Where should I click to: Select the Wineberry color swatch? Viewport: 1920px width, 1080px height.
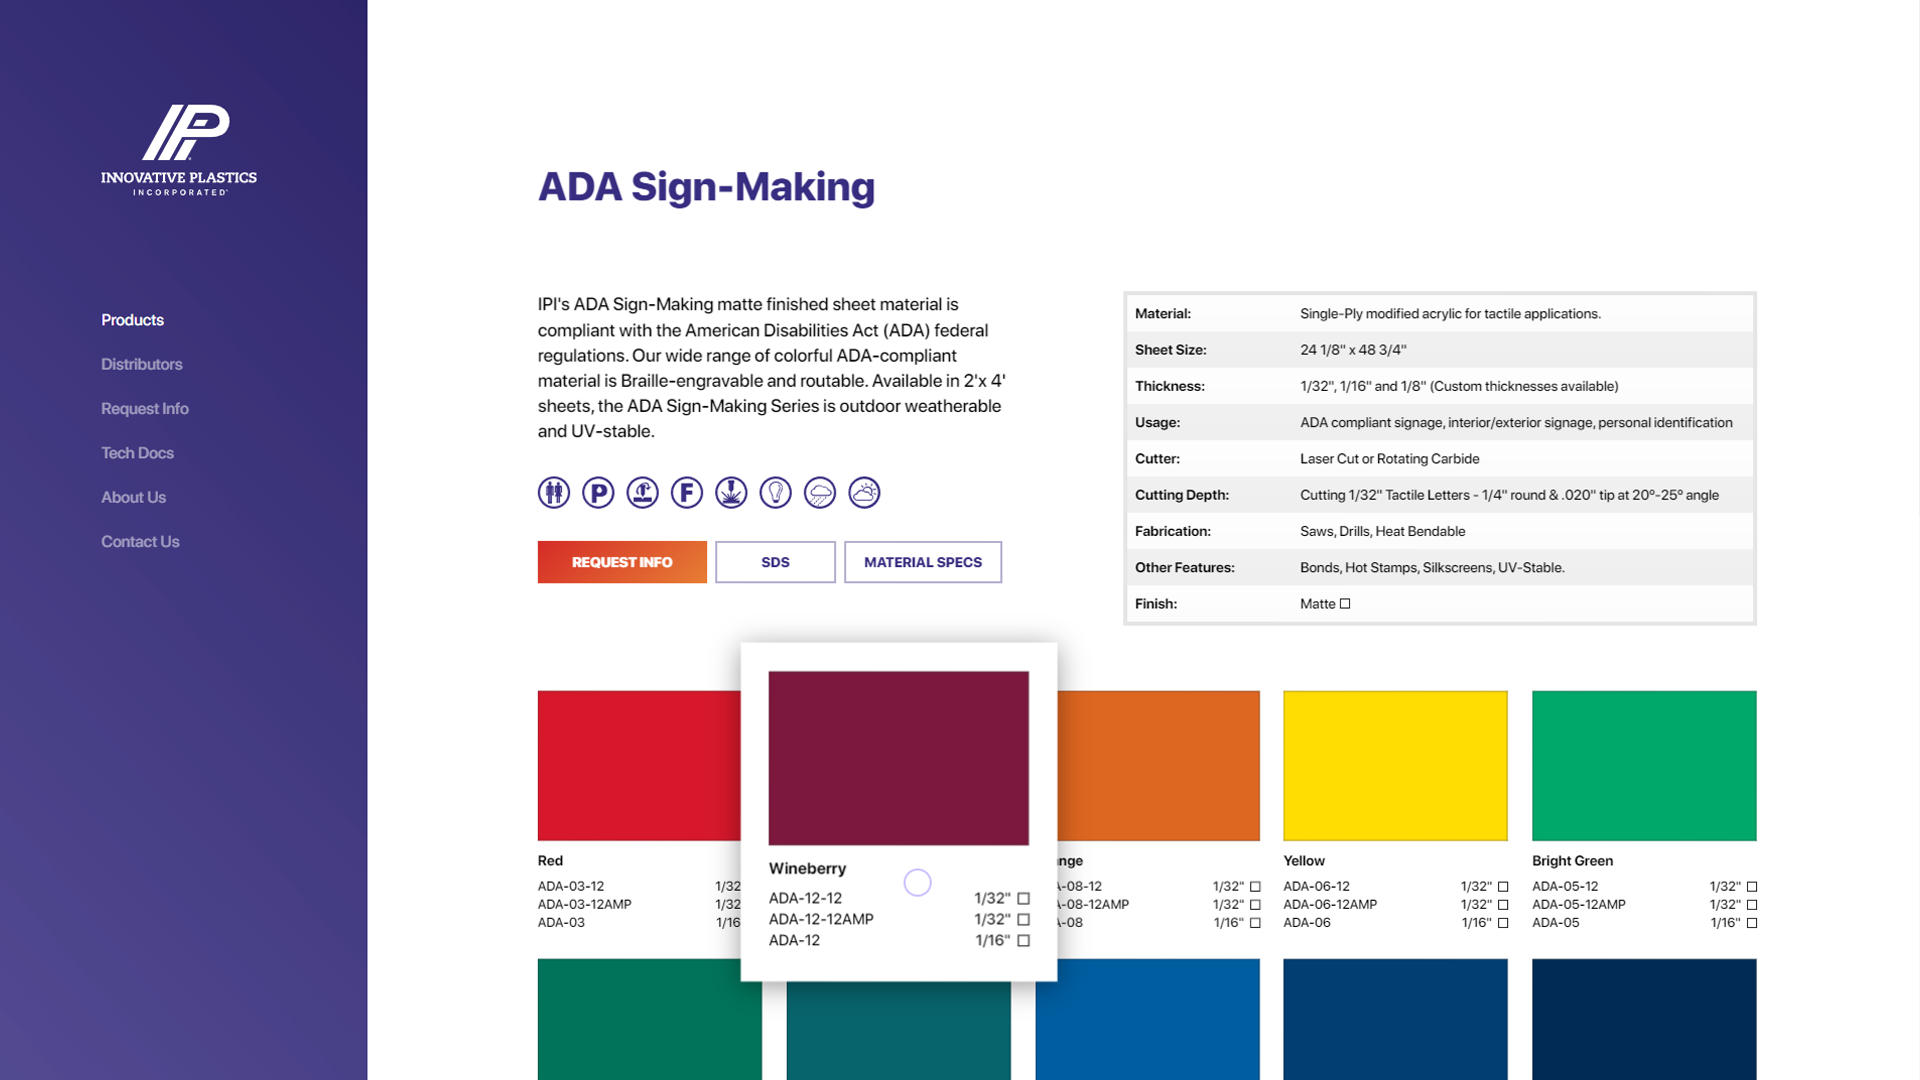(x=898, y=758)
